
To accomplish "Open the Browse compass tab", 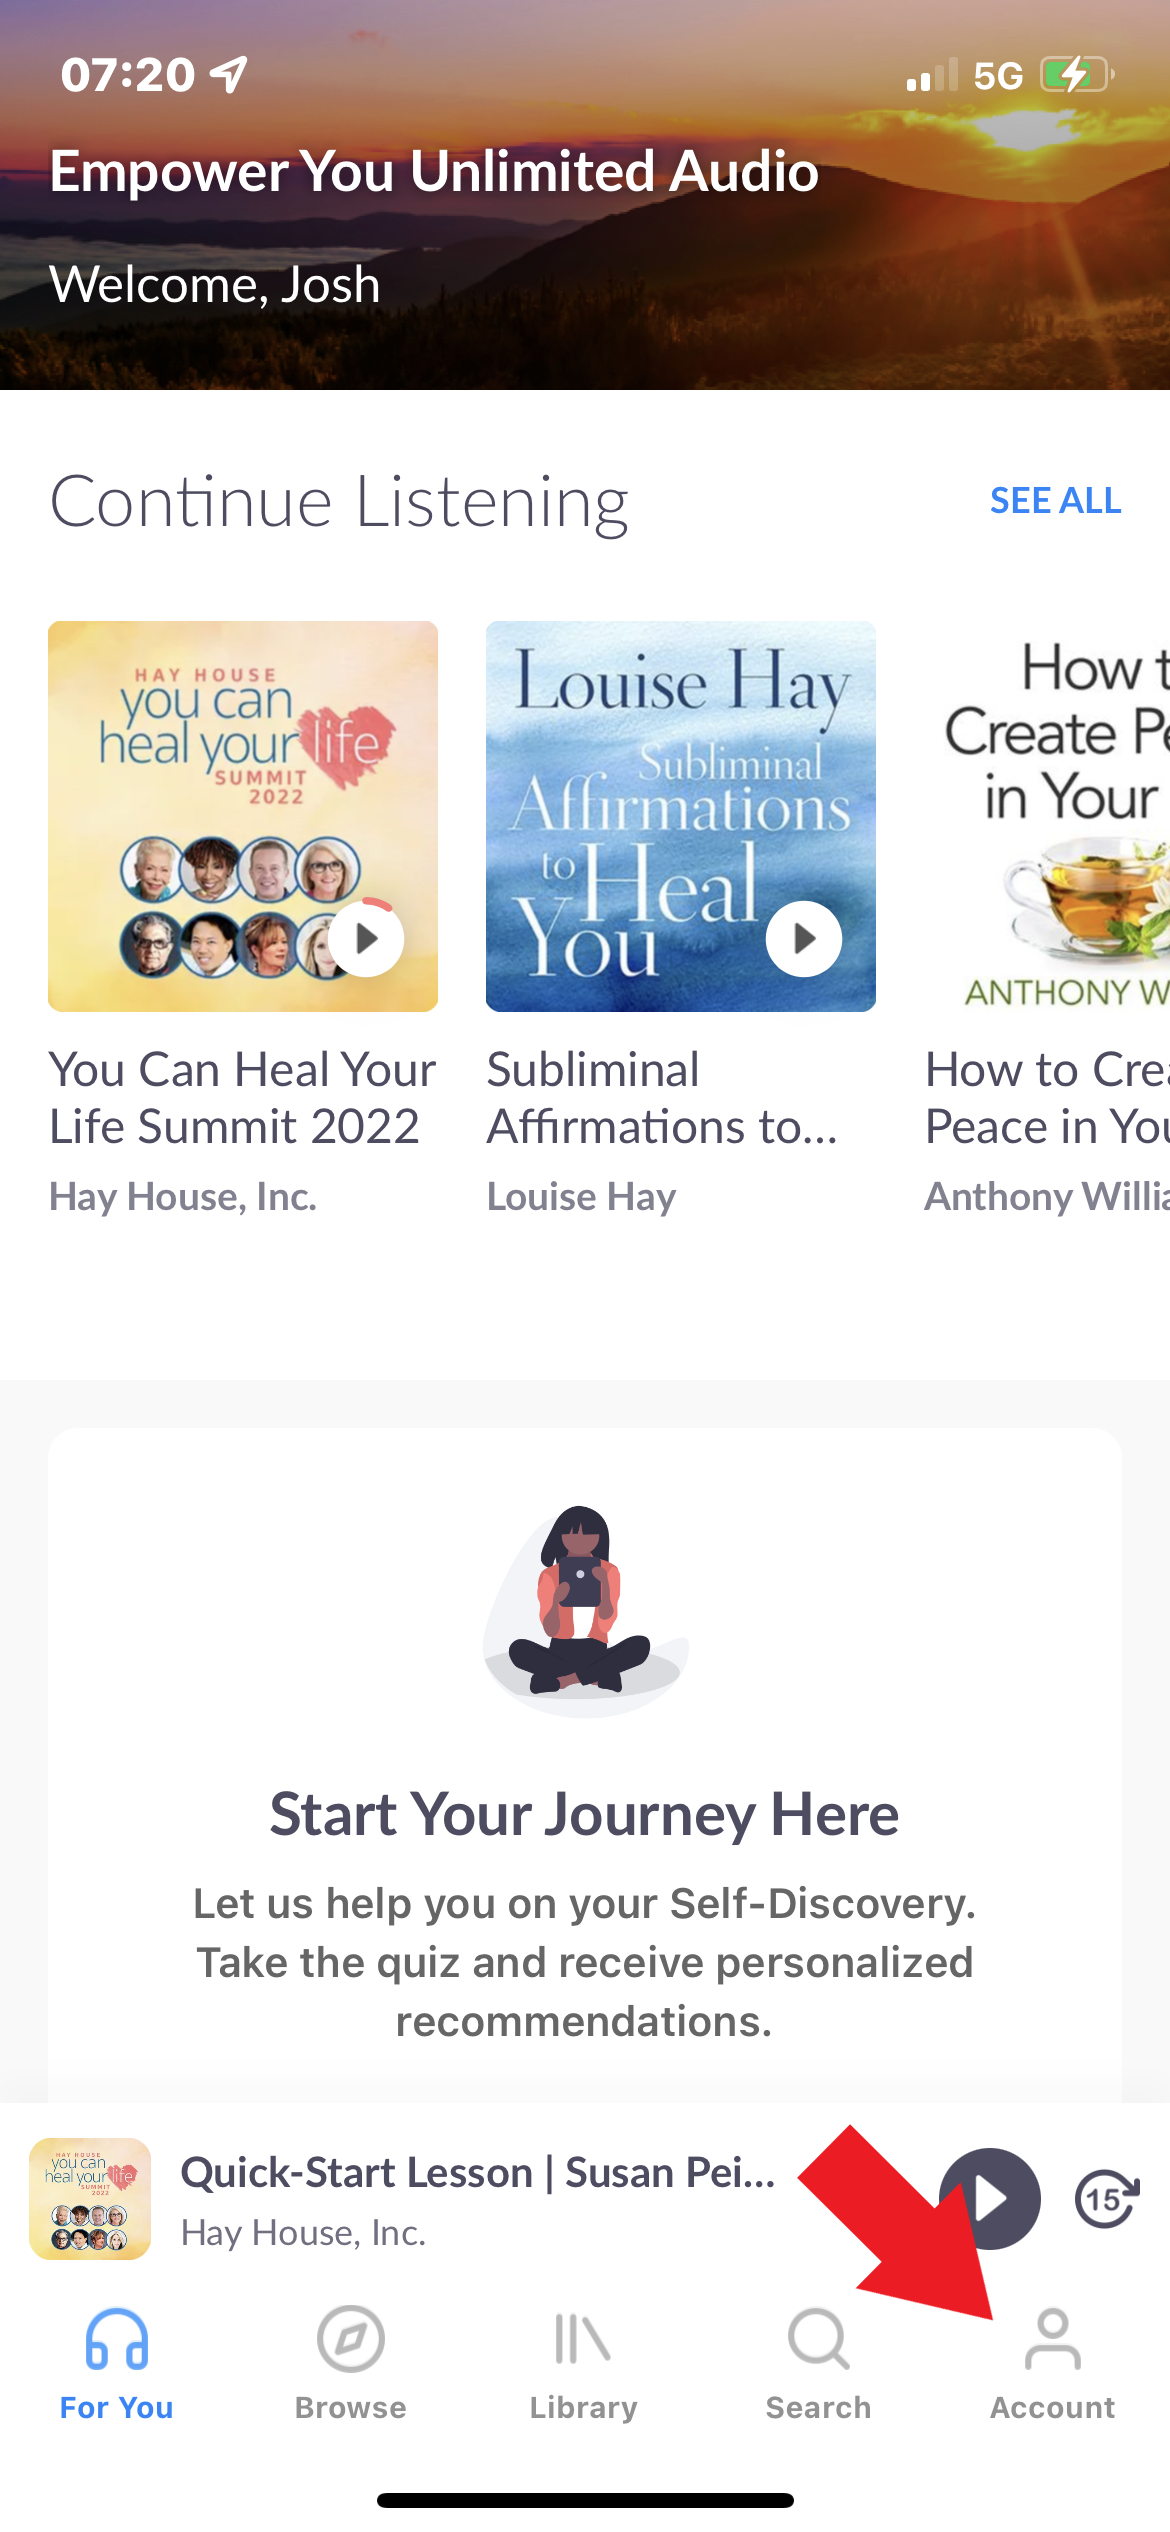I will [351, 2364].
